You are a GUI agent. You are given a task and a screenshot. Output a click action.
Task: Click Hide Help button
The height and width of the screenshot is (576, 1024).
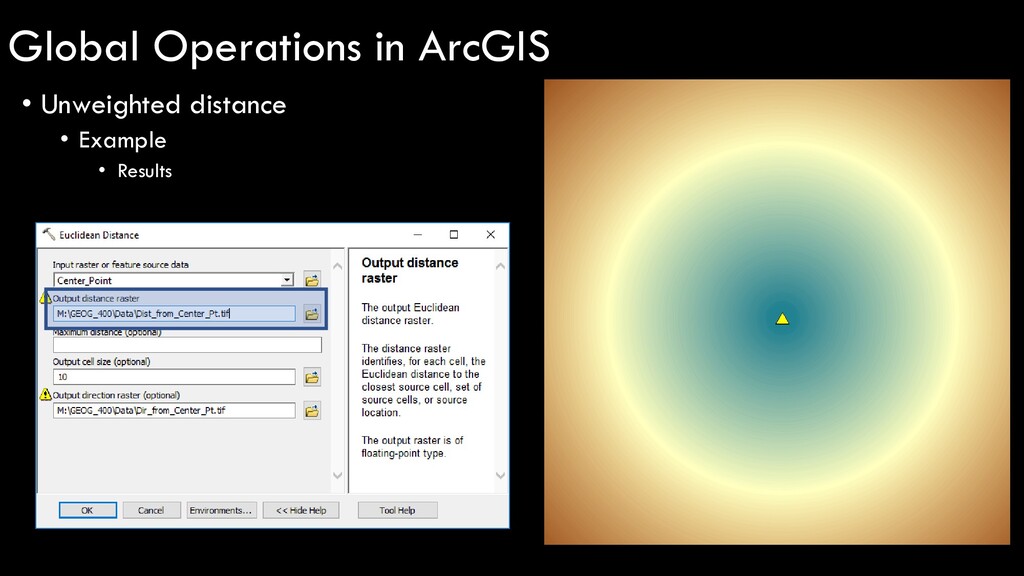click(x=301, y=510)
